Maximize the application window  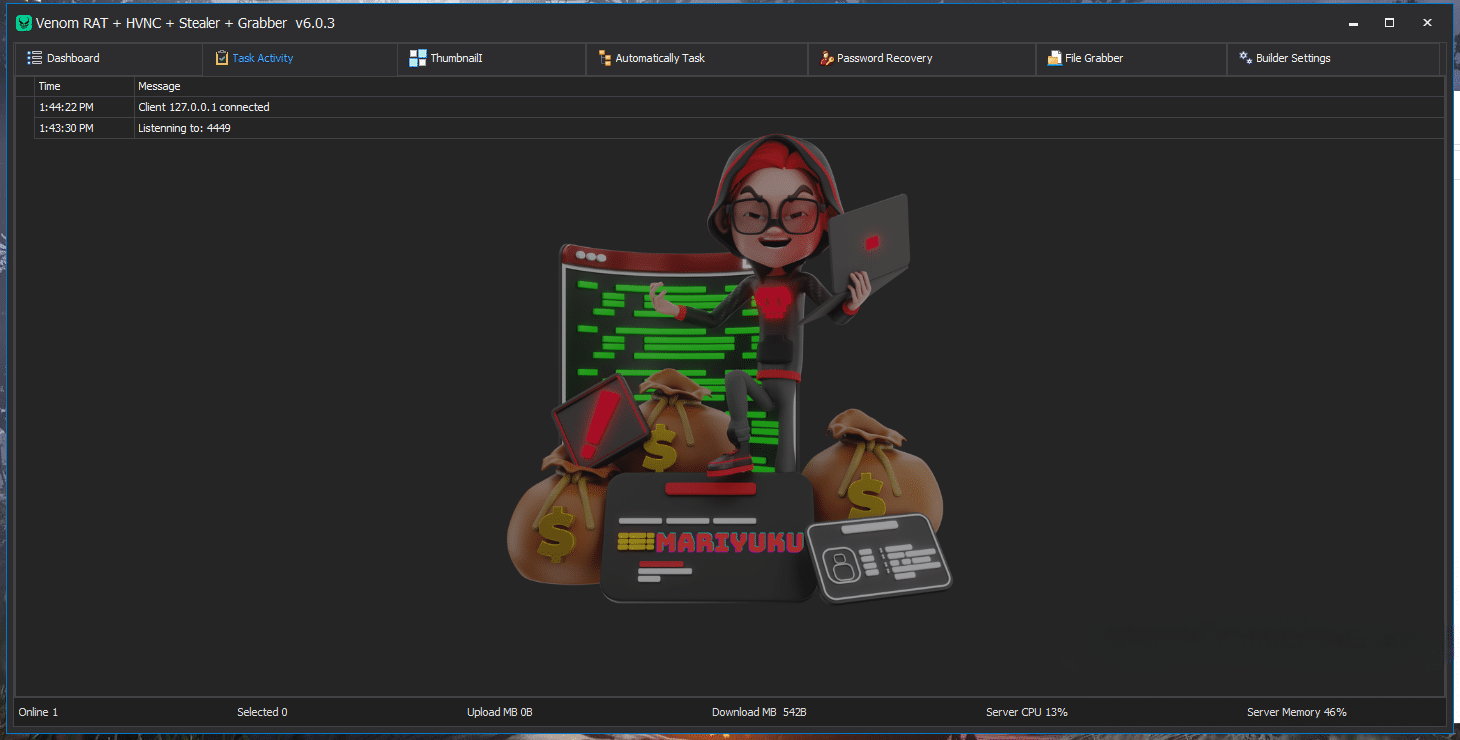(1389, 22)
